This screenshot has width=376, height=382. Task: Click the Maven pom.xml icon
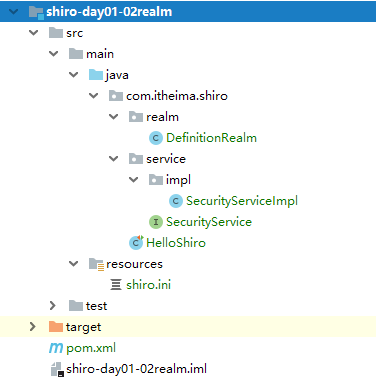tap(56, 348)
